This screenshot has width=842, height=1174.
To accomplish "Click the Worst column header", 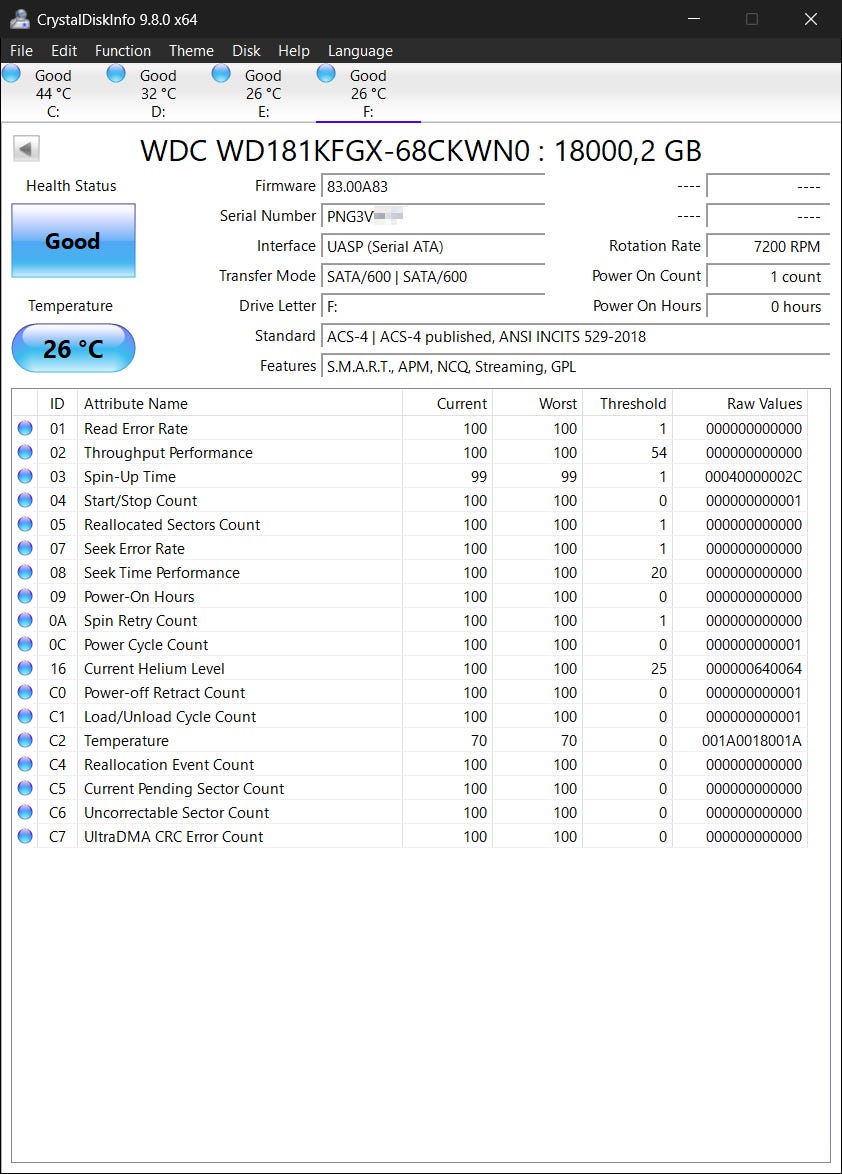I will tap(537, 404).
